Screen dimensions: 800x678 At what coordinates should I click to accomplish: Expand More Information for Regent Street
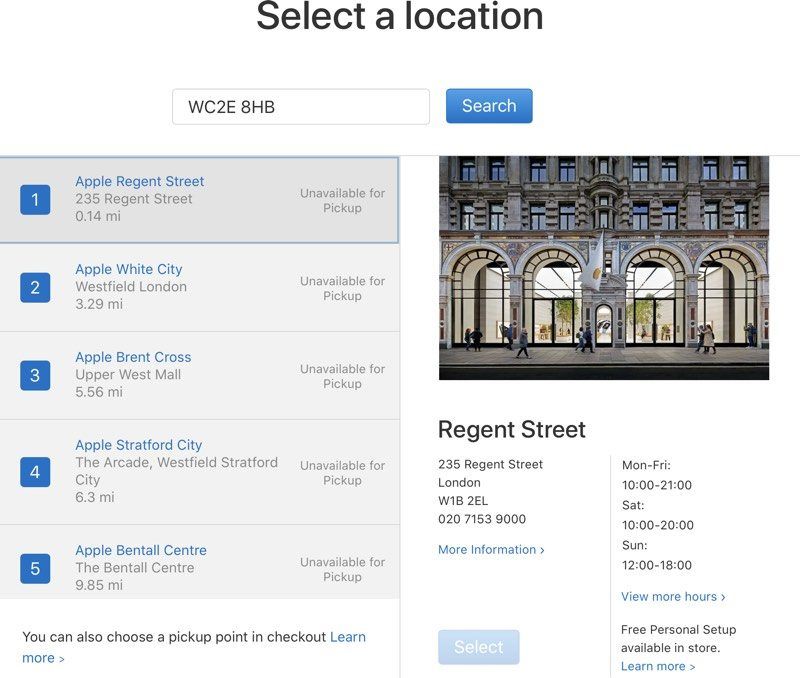coord(487,549)
